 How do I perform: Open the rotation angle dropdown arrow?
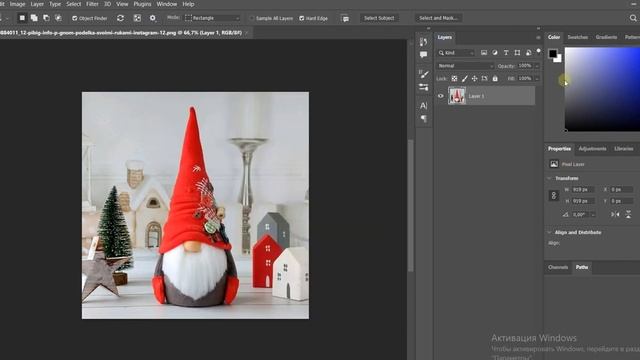[593, 214]
